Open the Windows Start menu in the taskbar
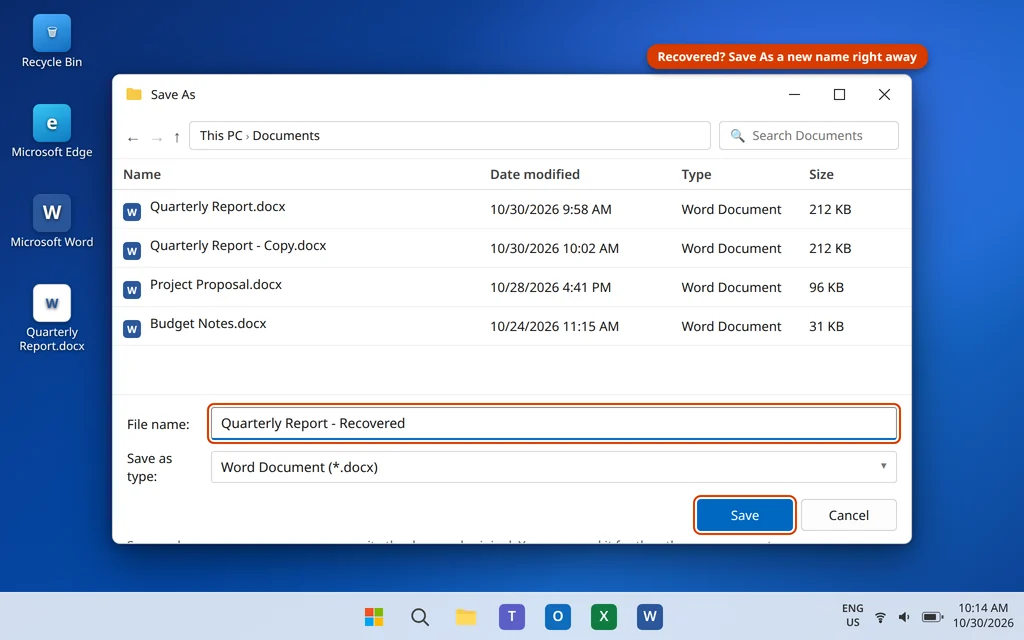The width and height of the screenshot is (1024, 640). 374,616
